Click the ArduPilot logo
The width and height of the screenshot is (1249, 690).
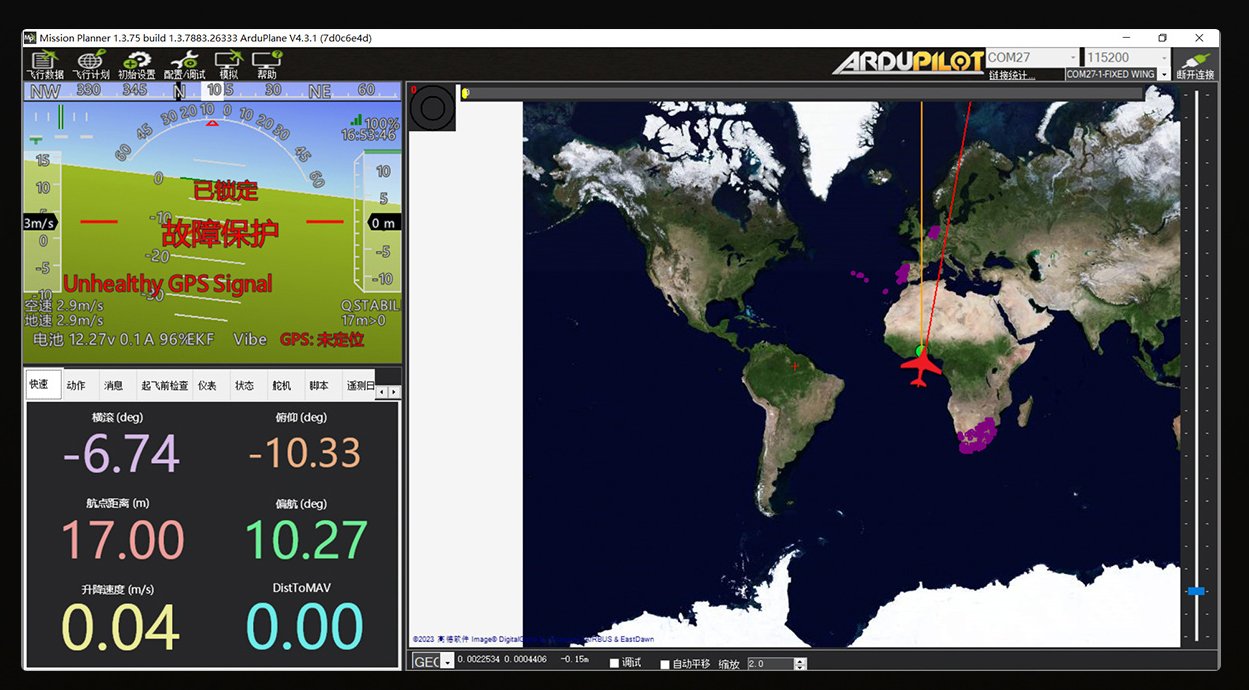(x=908, y=62)
